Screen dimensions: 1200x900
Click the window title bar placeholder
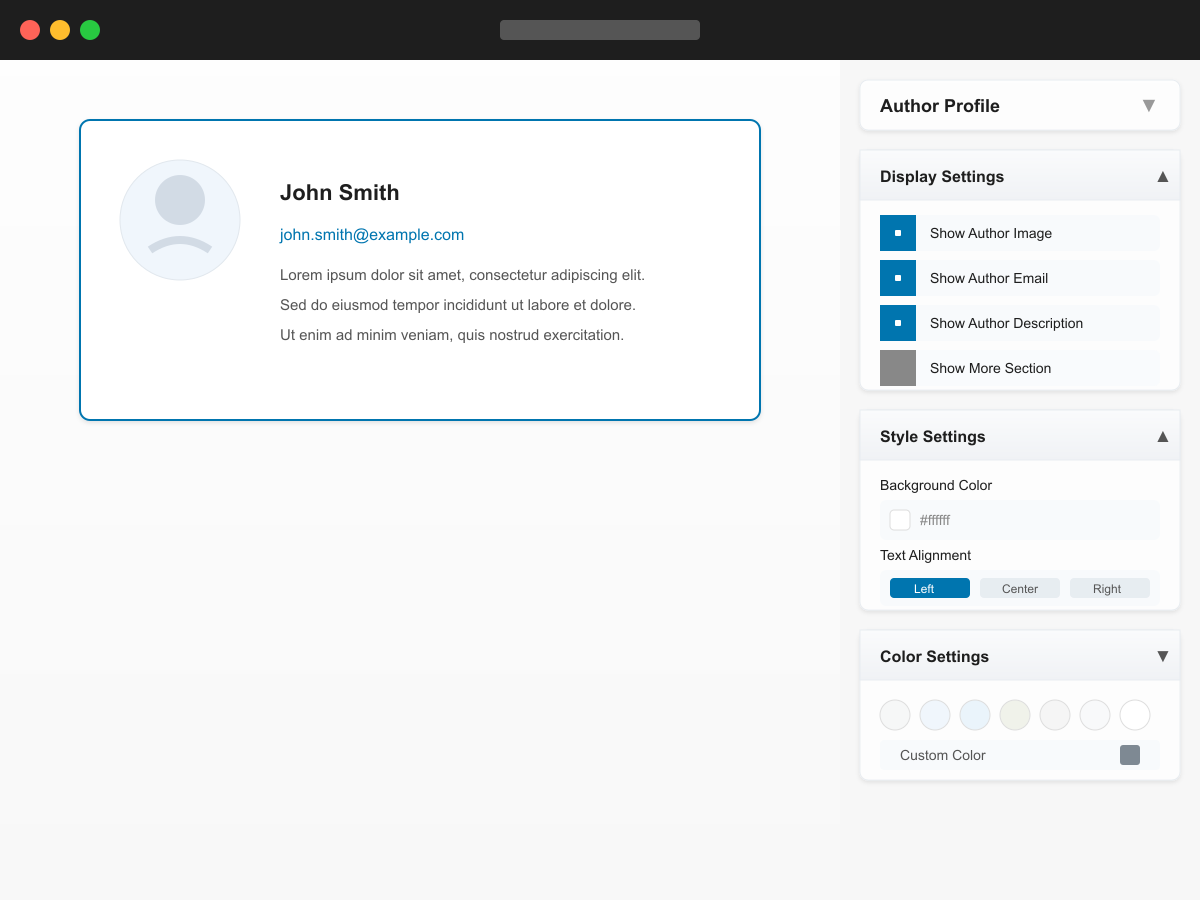pyautogui.click(x=600, y=30)
